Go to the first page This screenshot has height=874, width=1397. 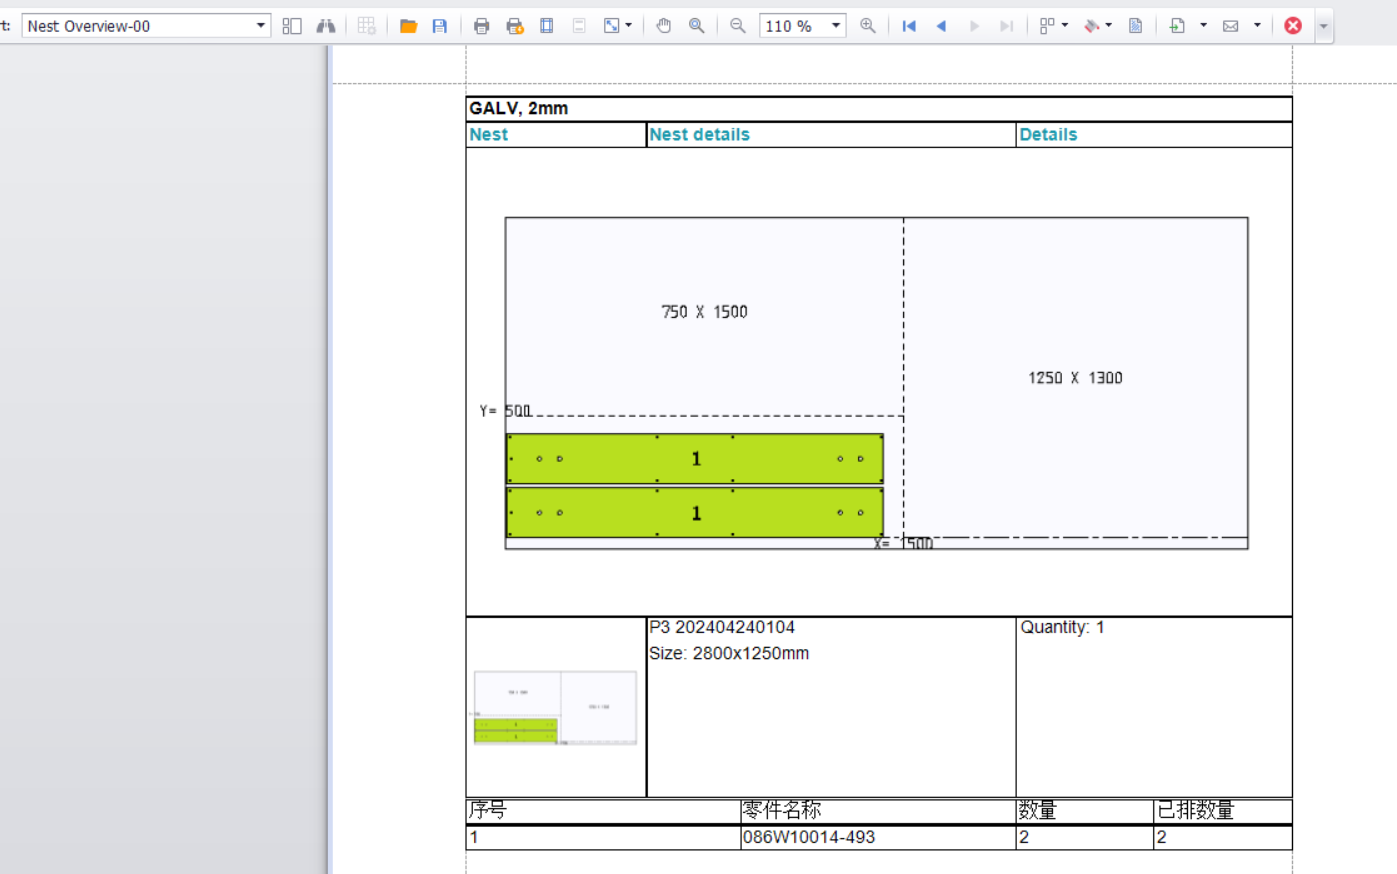[x=909, y=26]
